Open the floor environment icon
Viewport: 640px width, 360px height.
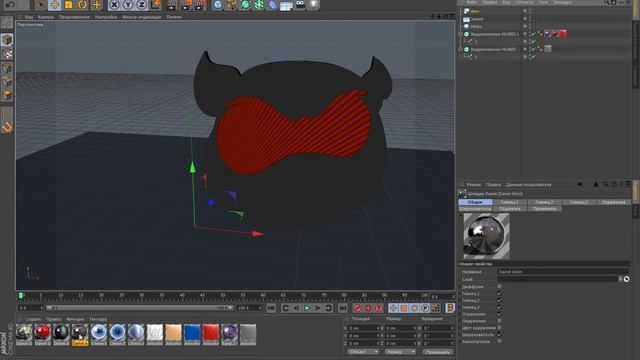286,5
